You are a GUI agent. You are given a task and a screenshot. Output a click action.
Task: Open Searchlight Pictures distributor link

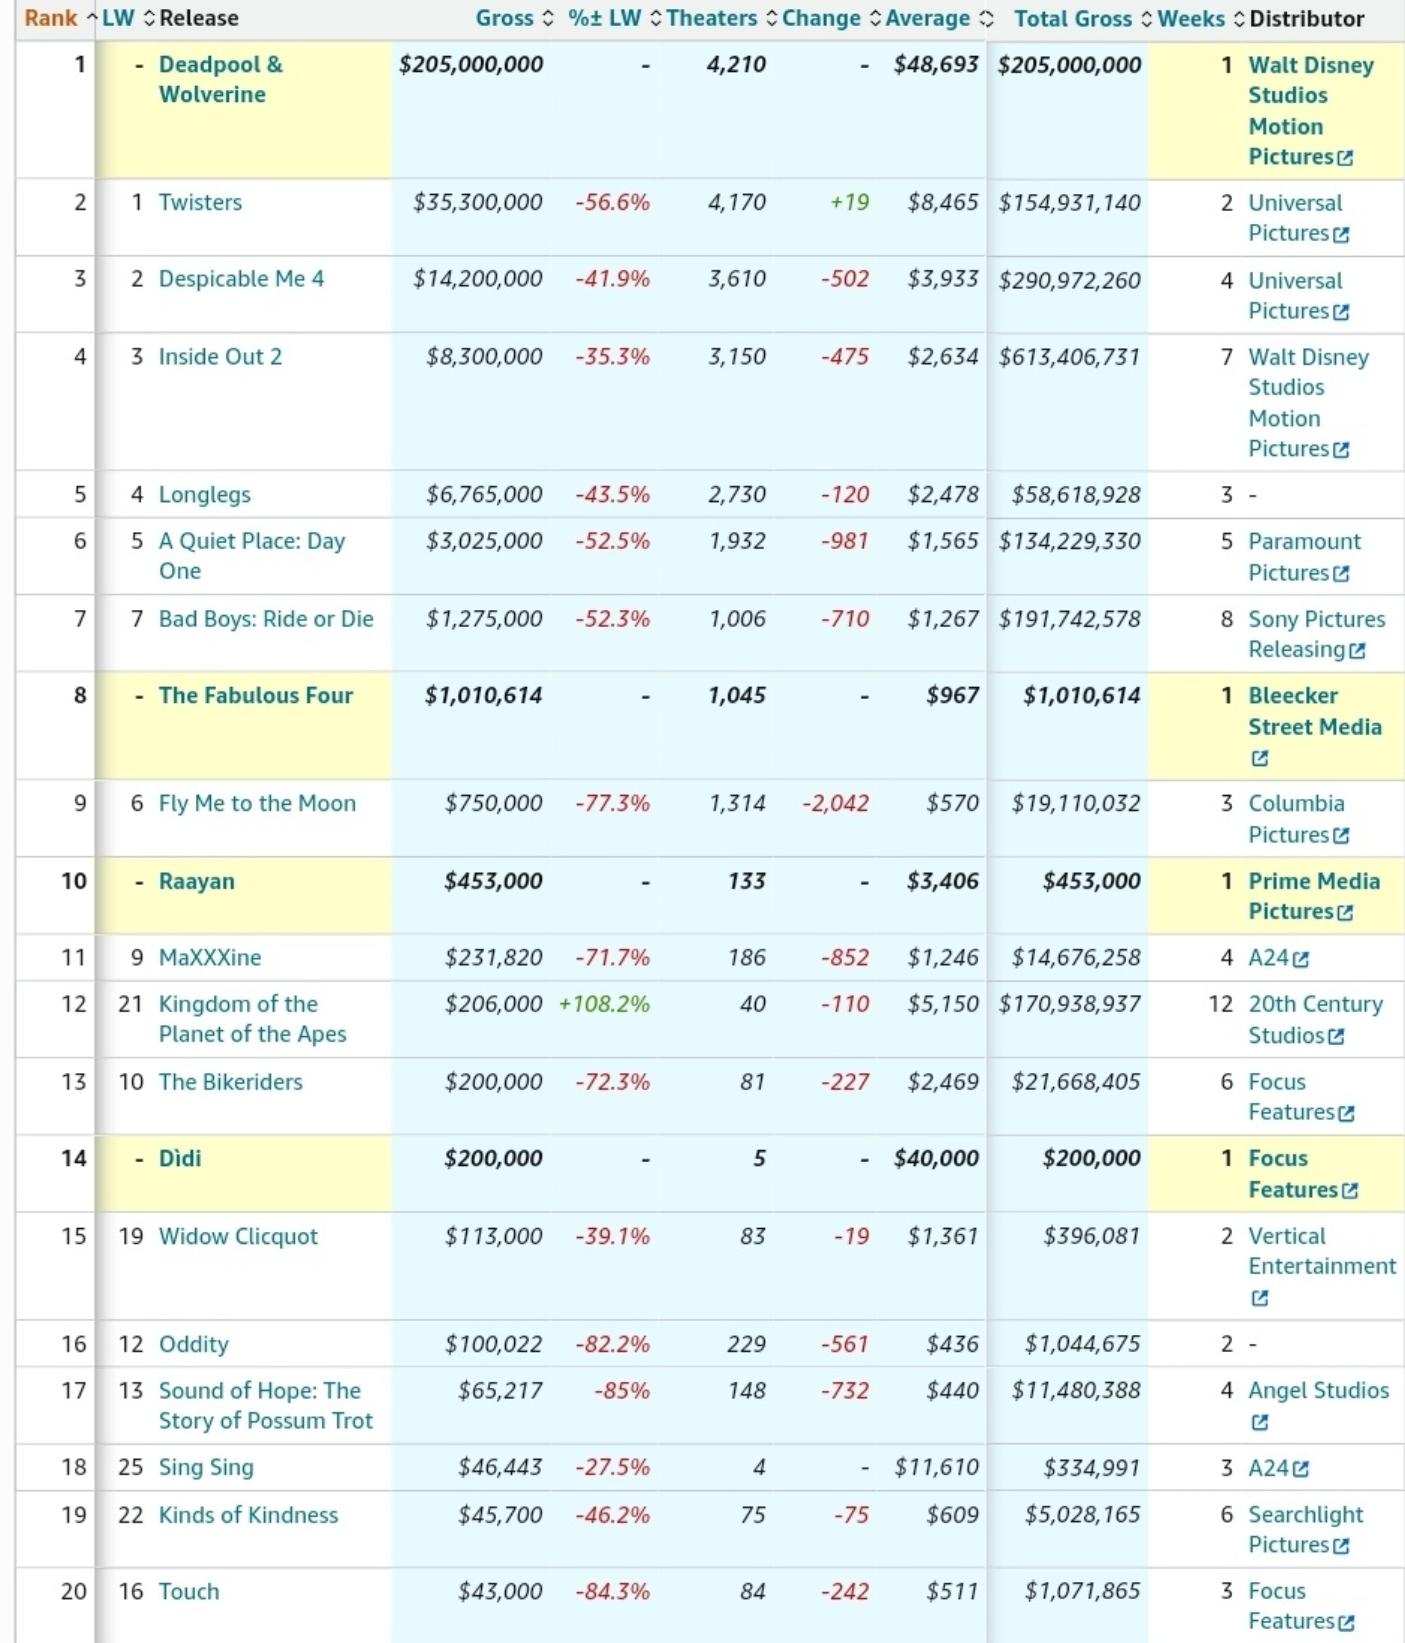click(x=1306, y=1531)
